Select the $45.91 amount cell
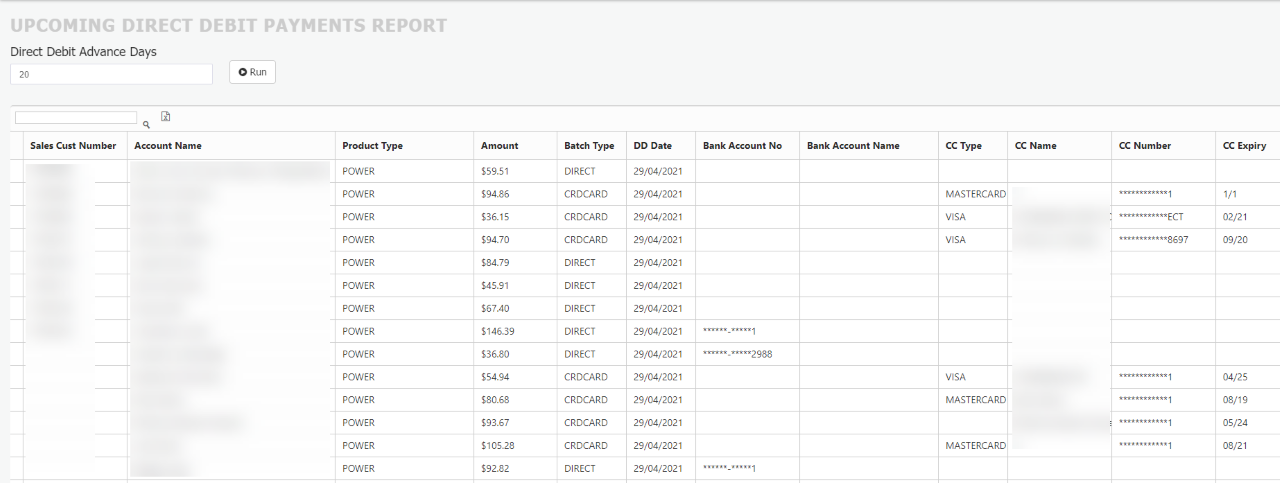1280x483 pixels. click(x=495, y=286)
